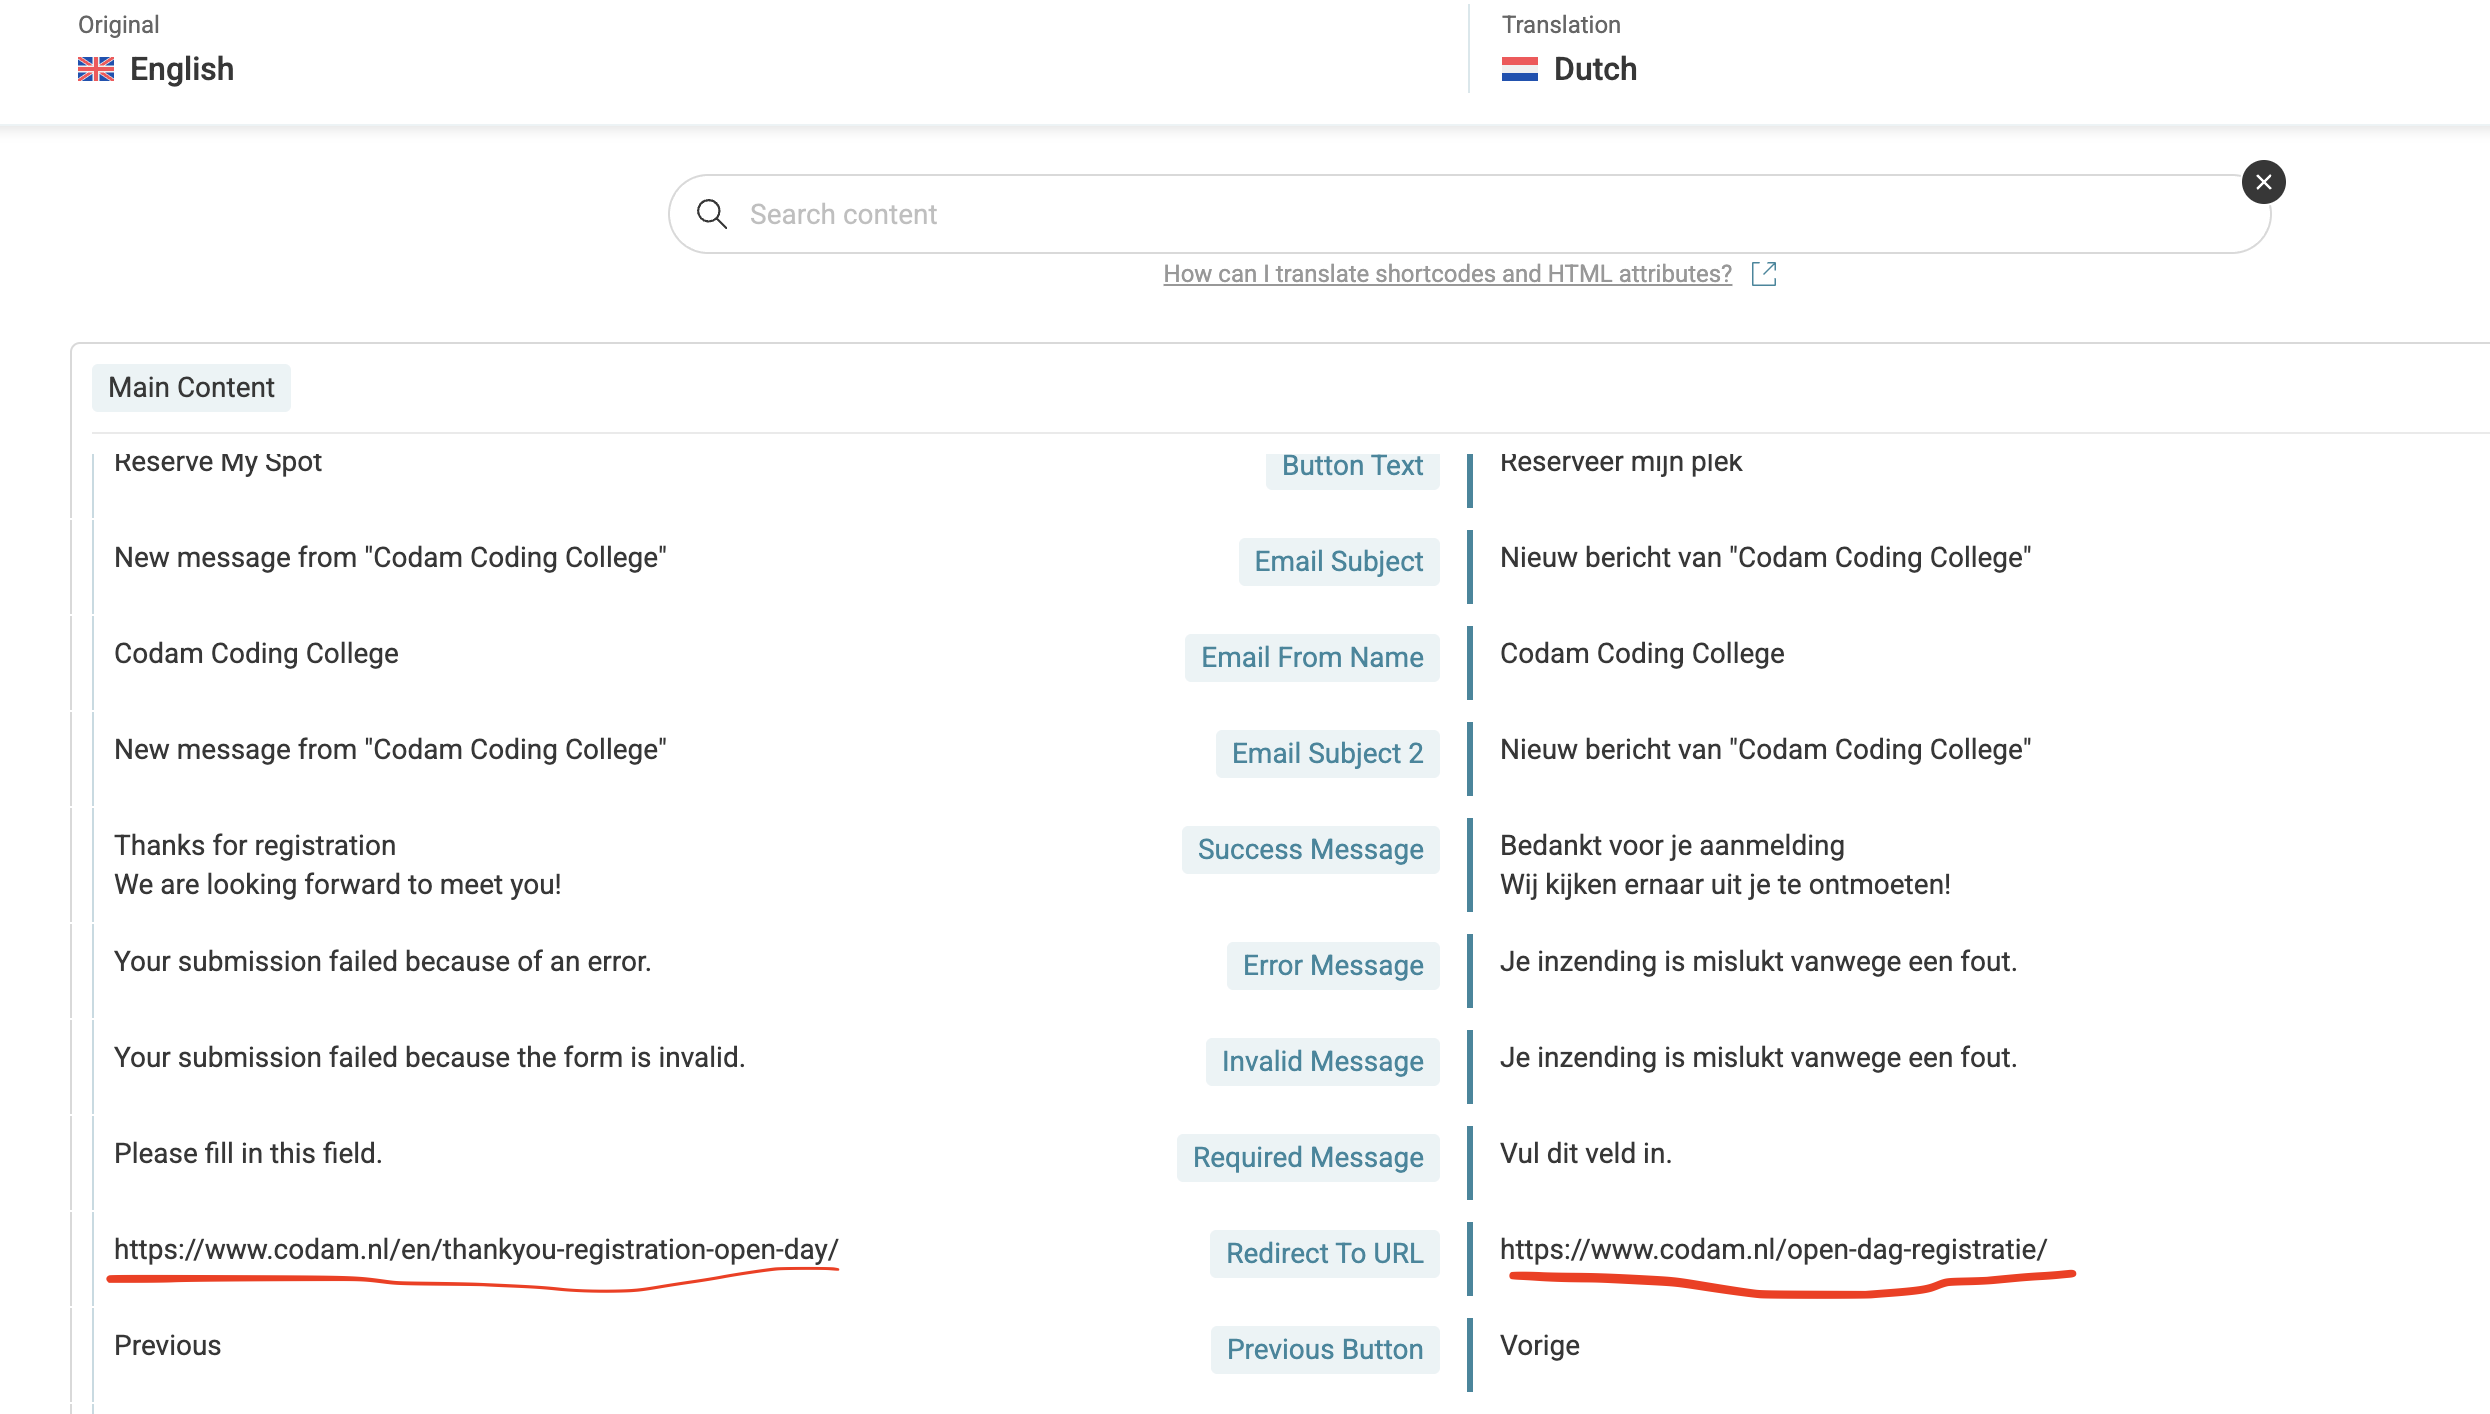Edit Invalid Message Dutch translation
This screenshot has width=2490, height=1414.
click(x=1758, y=1058)
